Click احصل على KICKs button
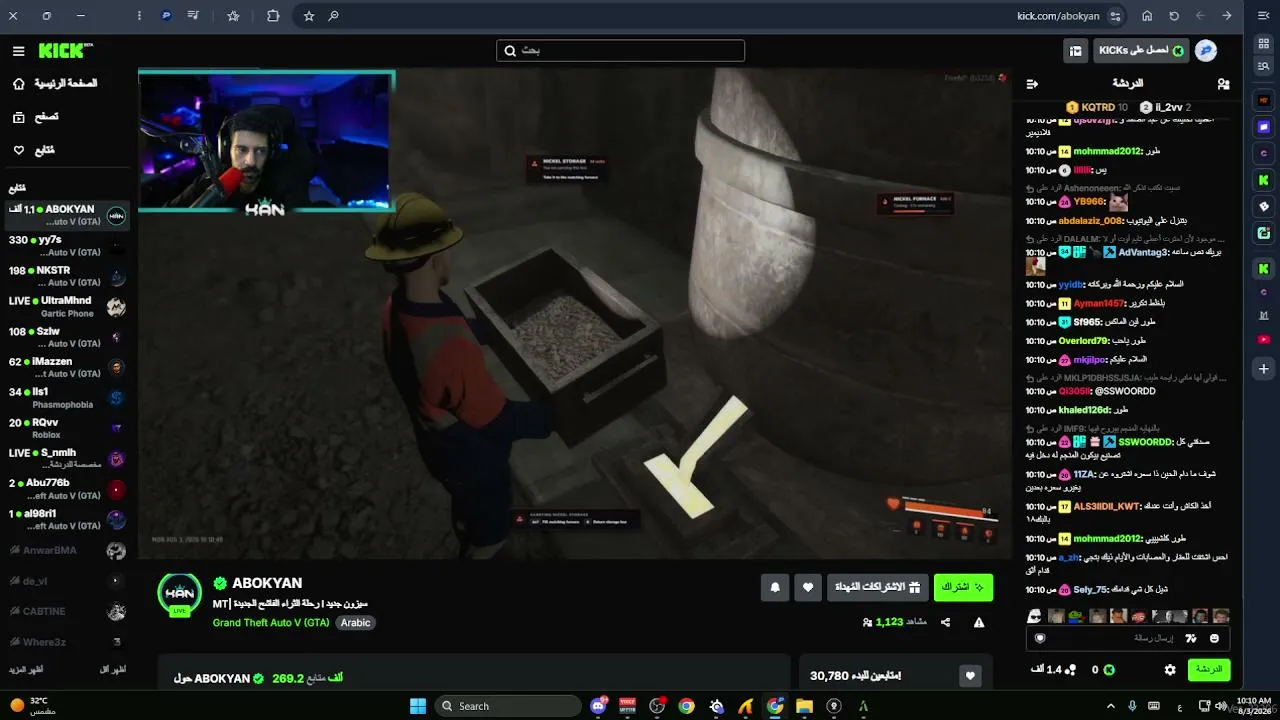1280x720 pixels. (x=1141, y=51)
